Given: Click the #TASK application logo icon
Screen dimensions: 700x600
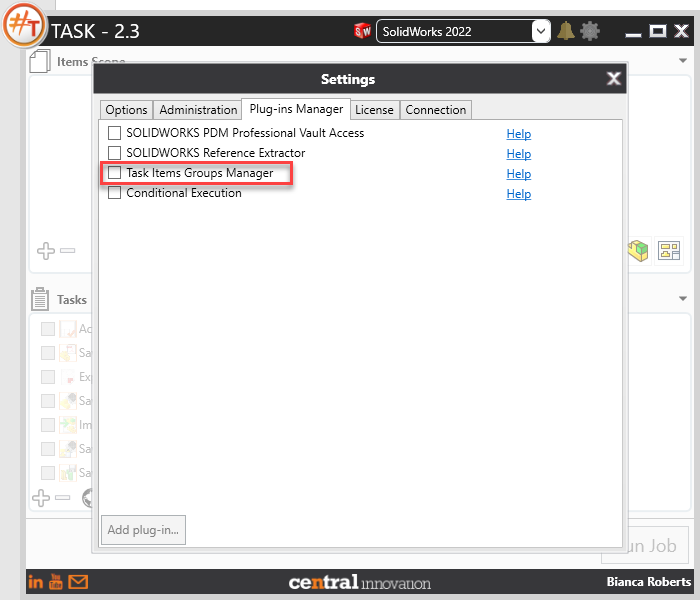Looking at the screenshot, I should (x=23, y=25).
